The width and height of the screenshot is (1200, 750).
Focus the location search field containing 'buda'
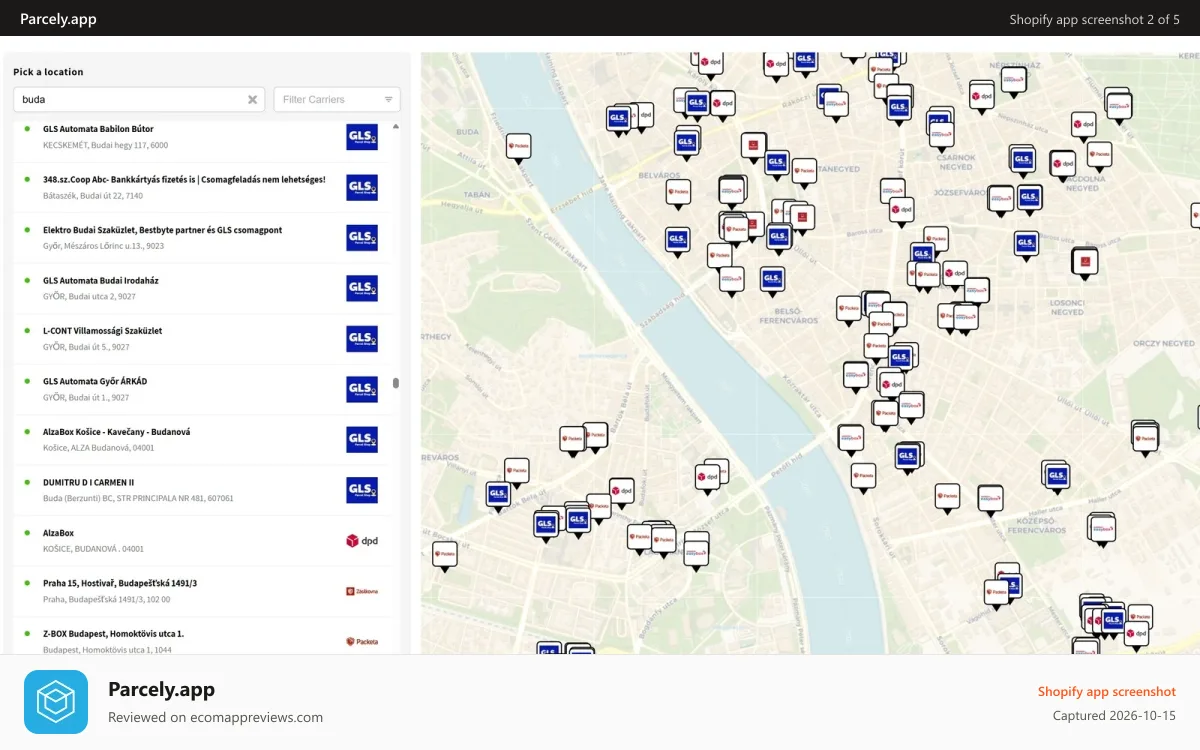point(139,100)
